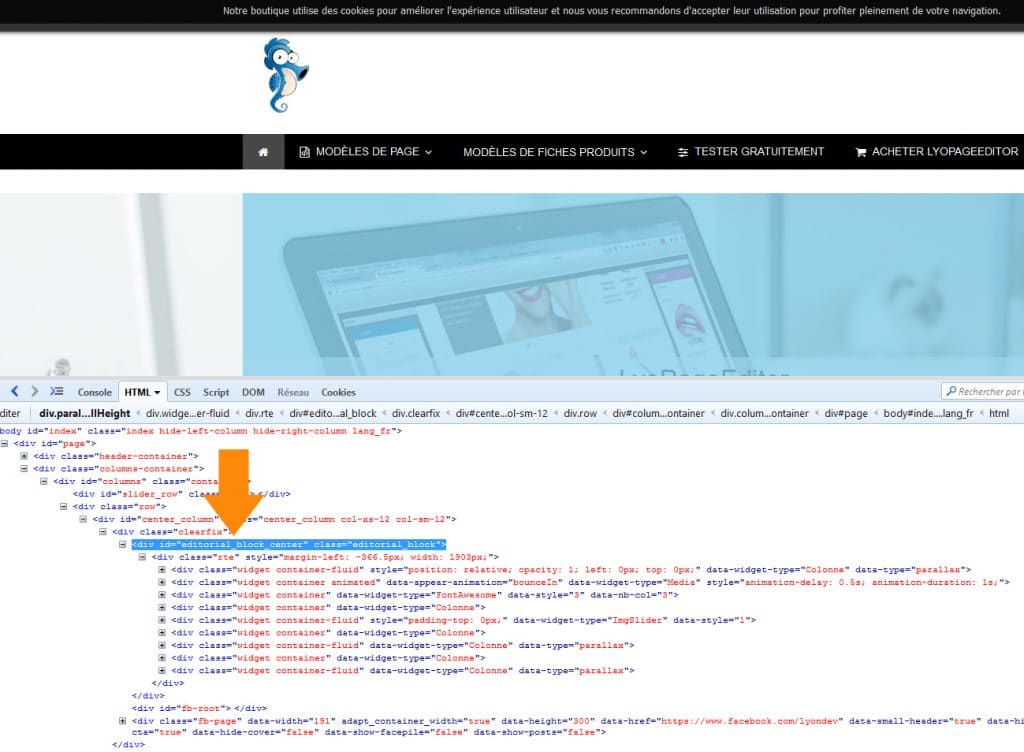Toggle the Firebug command line icon
Screen dimensions: 1024x752
(57, 392)
